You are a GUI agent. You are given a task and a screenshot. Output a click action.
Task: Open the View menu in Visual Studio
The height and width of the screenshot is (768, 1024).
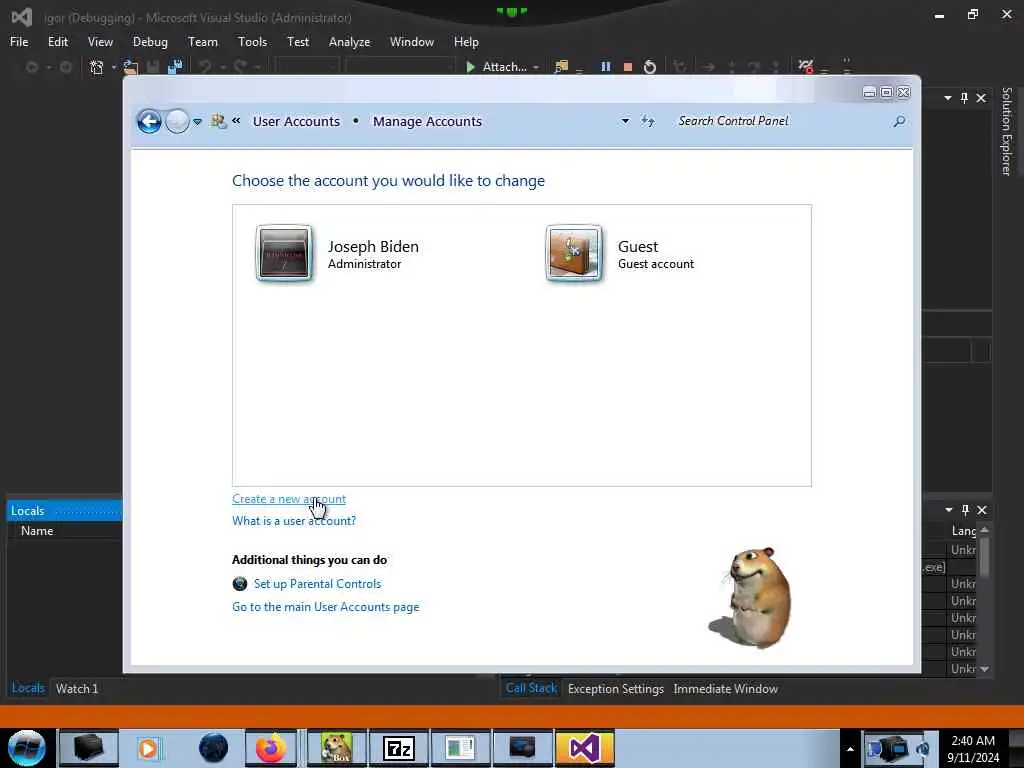tap(101, 42)
